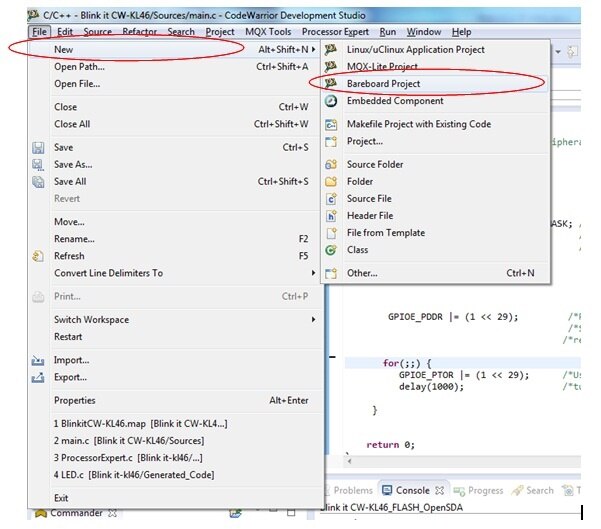Screen dimensions: 601x529
Task: Open the Edit menu
Action: pos(65,32)
